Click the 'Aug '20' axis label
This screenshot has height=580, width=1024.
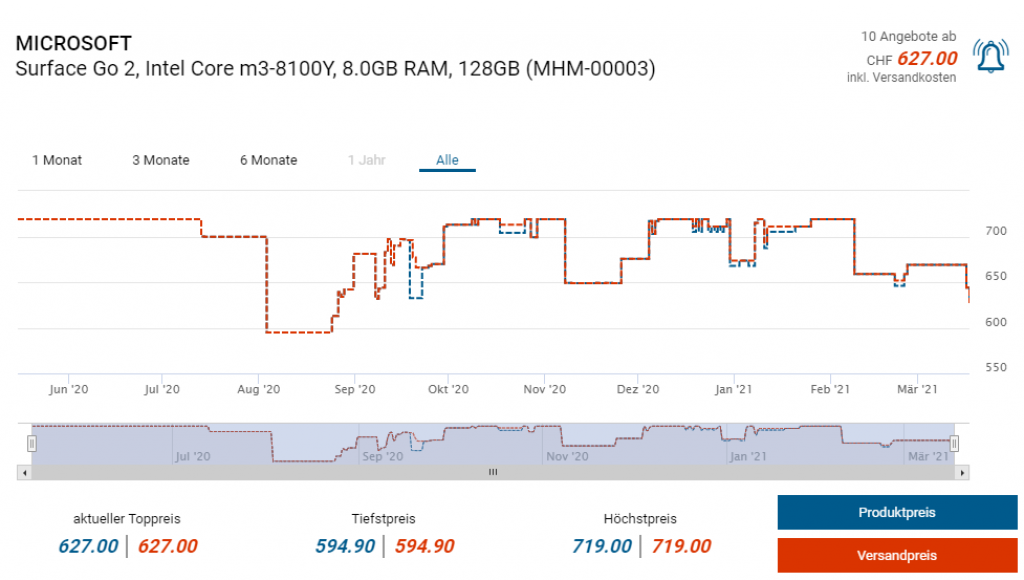coord(259,389)
